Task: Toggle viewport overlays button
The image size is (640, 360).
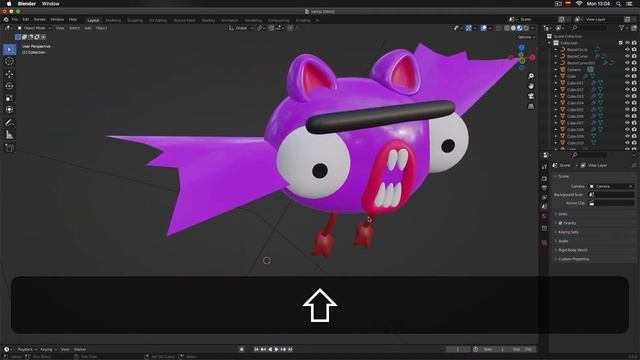Action: 484,28
